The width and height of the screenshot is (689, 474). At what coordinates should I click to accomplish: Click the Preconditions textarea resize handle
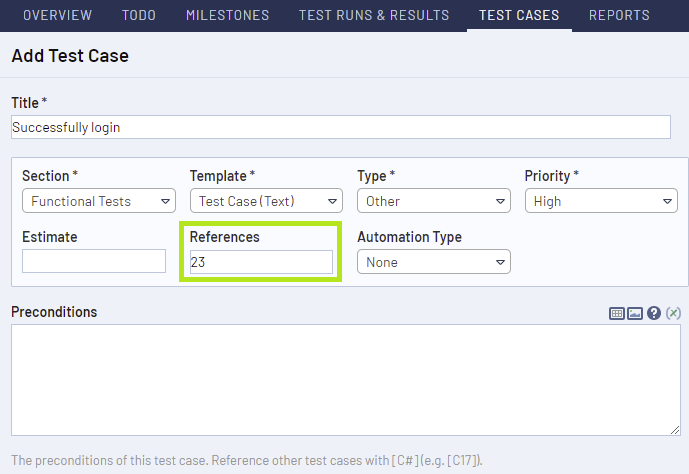(675, 430)
